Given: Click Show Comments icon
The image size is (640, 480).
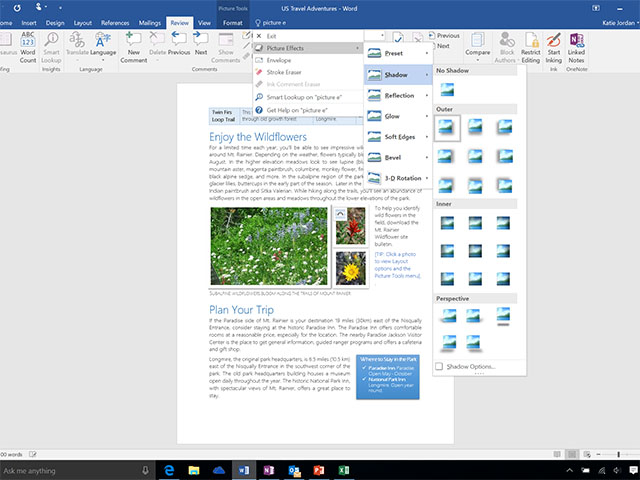Looking at the screenshot, I should click(226, 48).
